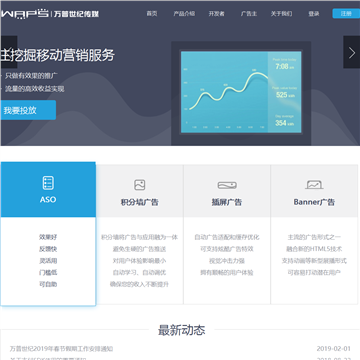Click the 效果好 text
Viewport: 360px width, 360px height.
pos(48,237)
